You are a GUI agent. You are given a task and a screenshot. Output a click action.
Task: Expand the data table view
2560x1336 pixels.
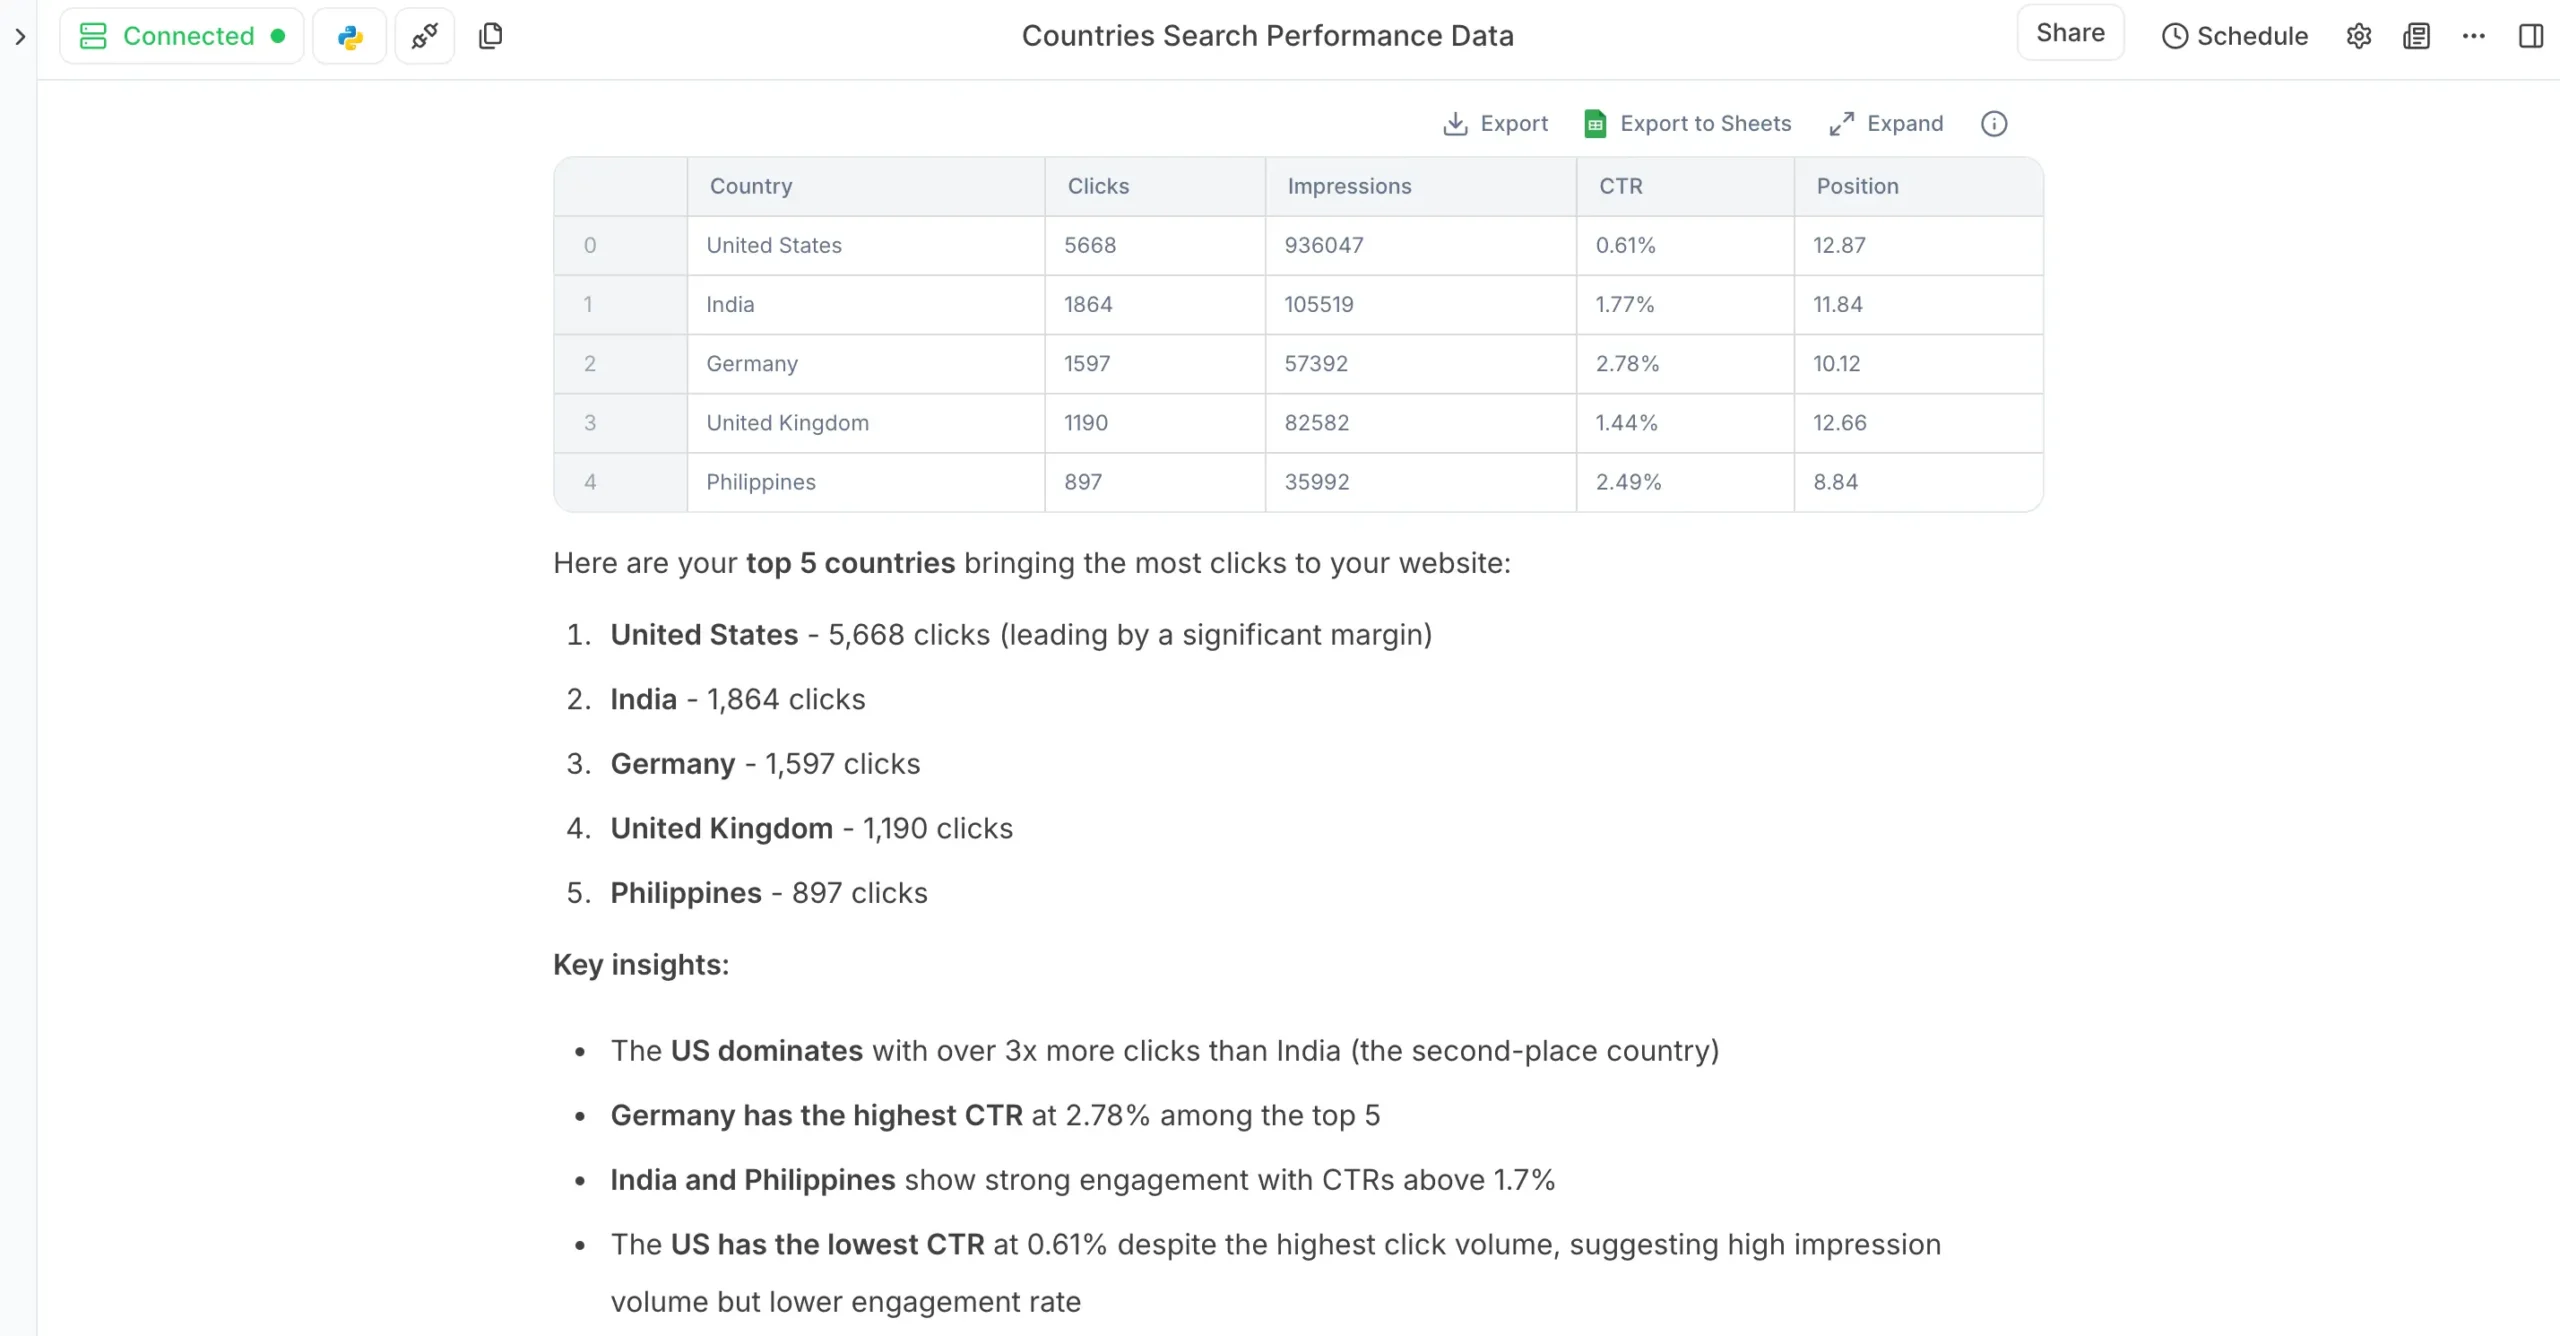click(1886, 123)
